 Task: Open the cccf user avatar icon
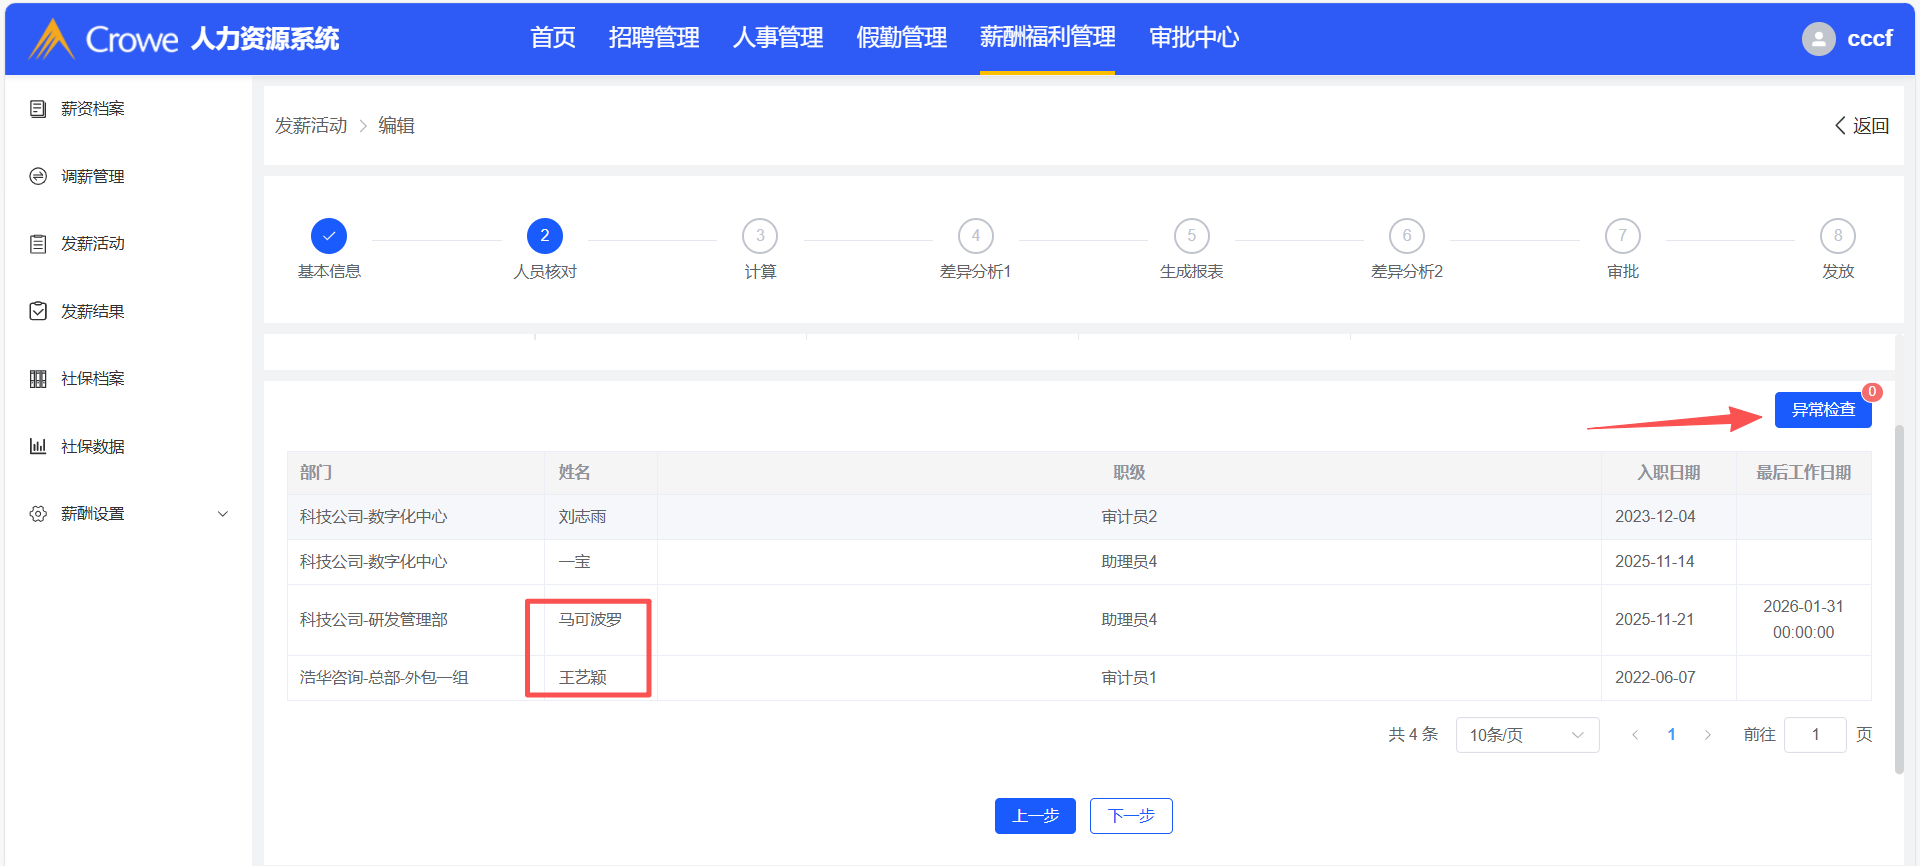1818,39
